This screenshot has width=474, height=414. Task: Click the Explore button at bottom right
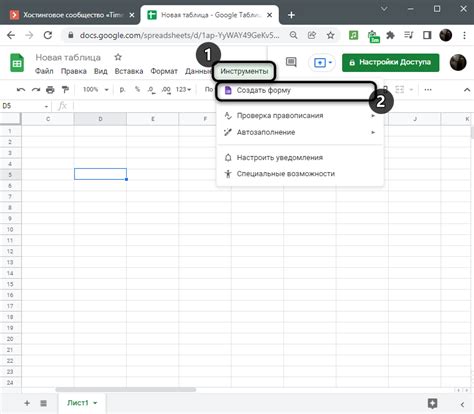(x=432, y=404)
